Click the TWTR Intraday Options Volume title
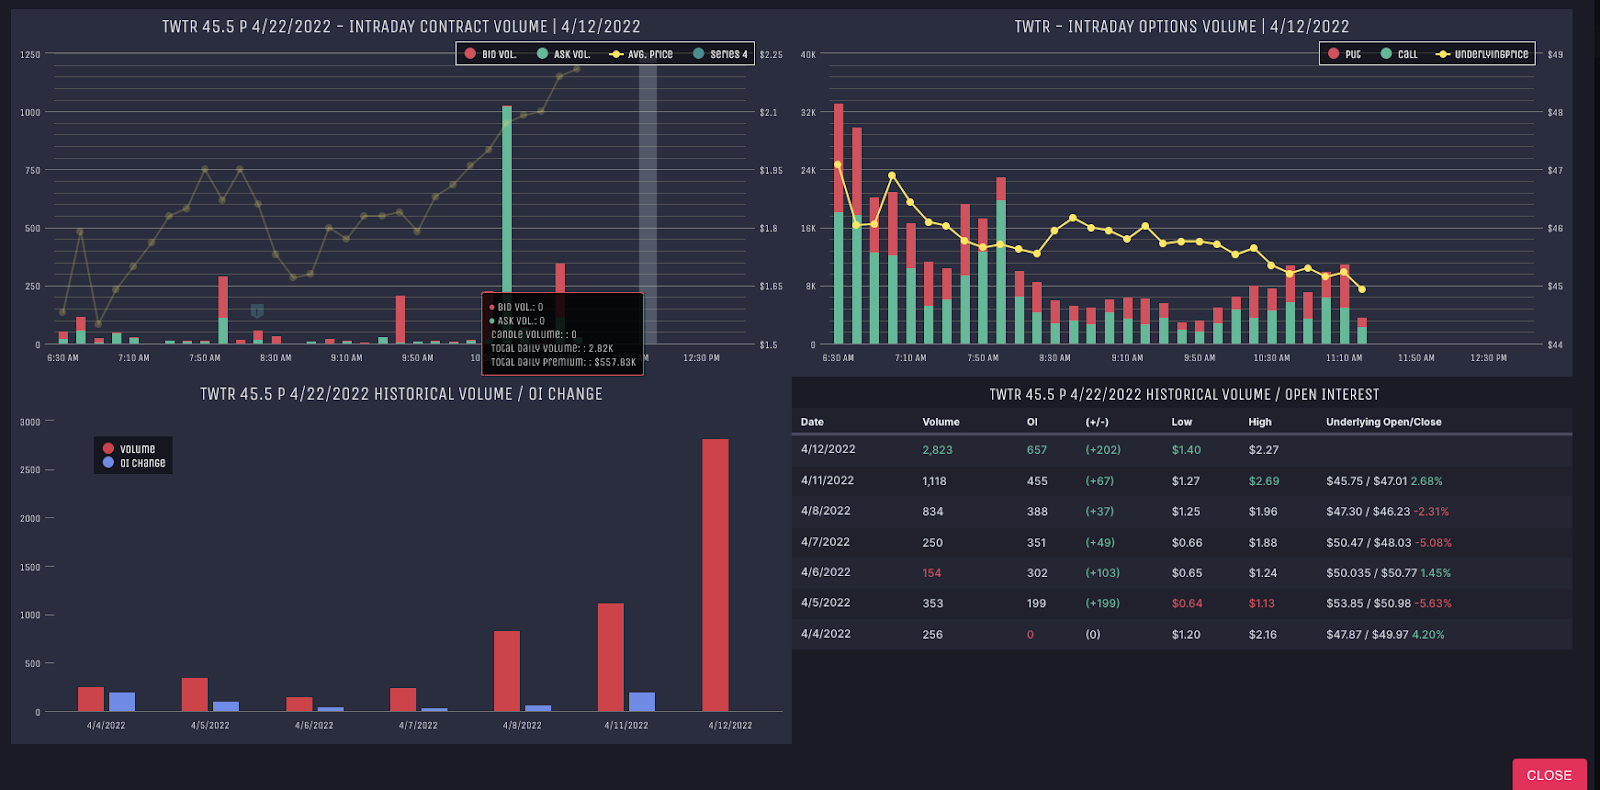The image size is (1600, 790). coord(1182,27)
